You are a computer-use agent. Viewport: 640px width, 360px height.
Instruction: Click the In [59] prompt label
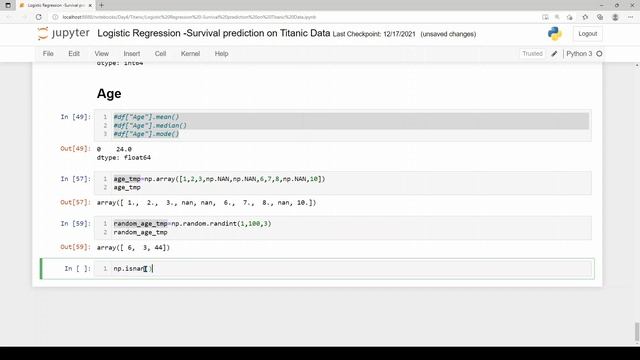click(x=76, y=224)
